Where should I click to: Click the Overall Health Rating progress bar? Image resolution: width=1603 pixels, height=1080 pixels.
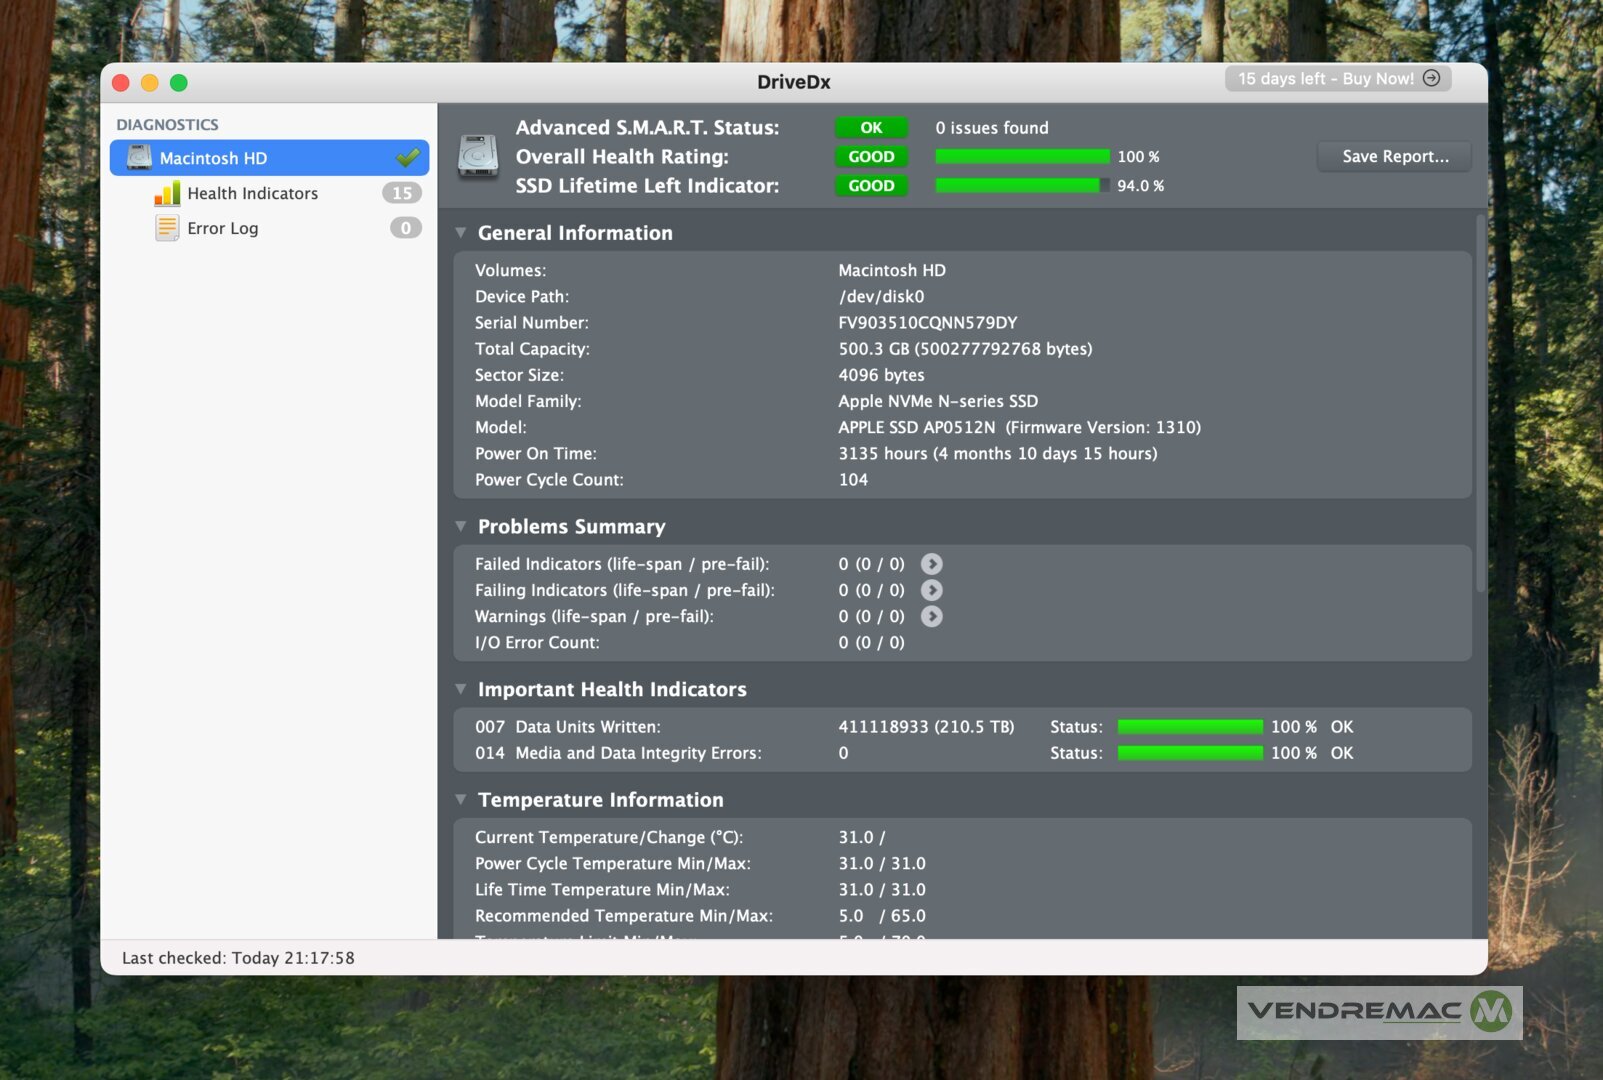click(x=1021, y=157)
